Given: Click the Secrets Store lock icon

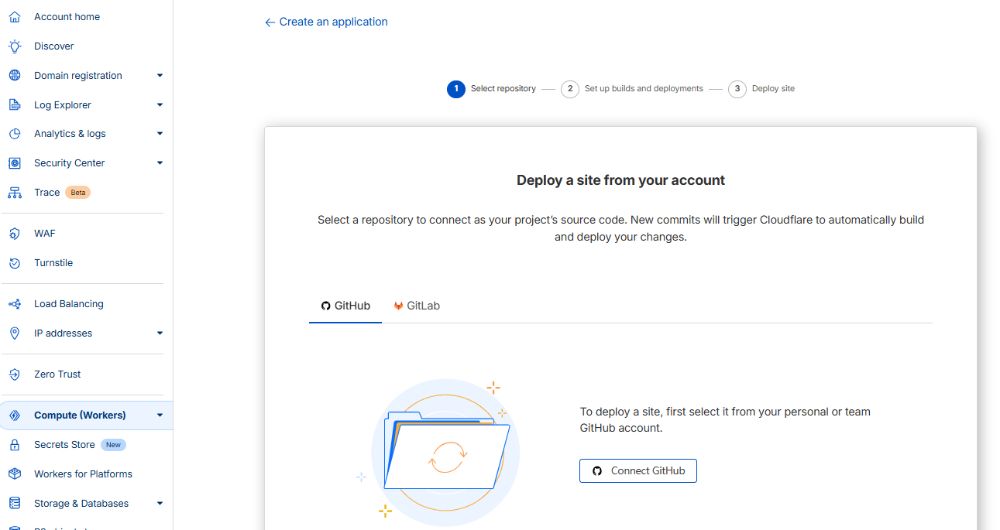Looking at the screenshot, I should [x=14, y=445].
